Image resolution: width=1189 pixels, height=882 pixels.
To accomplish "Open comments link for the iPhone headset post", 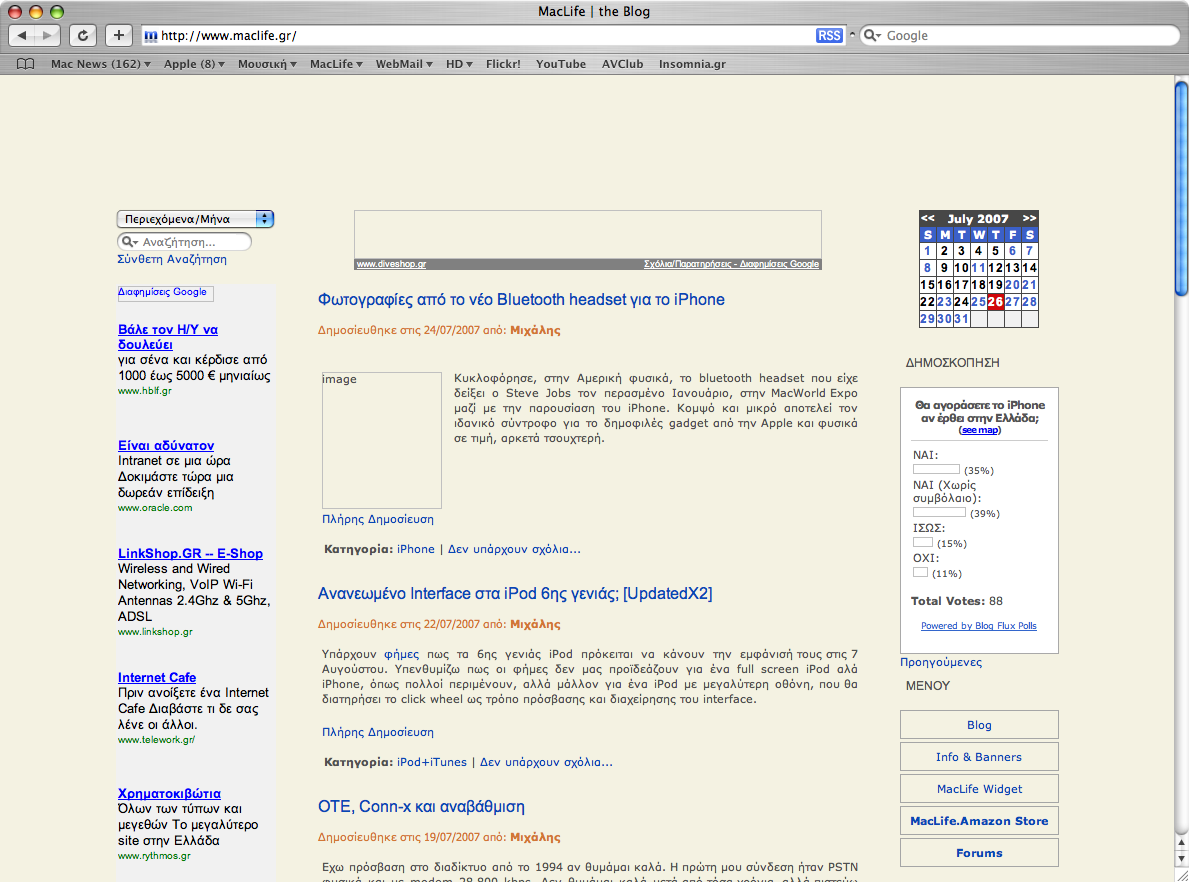I will [x=514, y=549].
